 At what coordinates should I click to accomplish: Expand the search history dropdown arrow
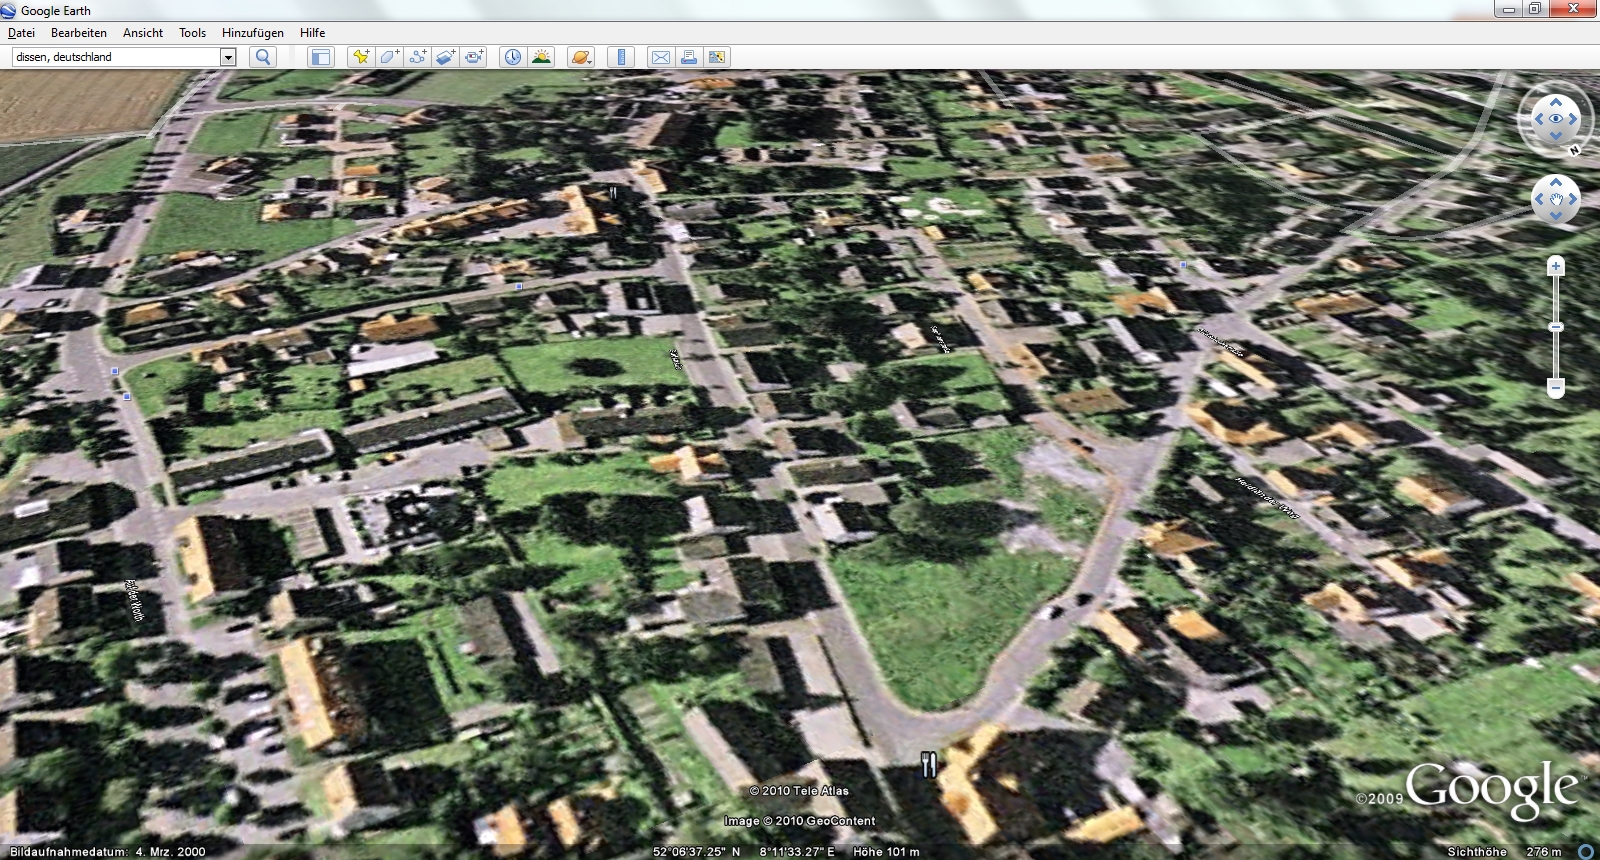coord(228,57)
